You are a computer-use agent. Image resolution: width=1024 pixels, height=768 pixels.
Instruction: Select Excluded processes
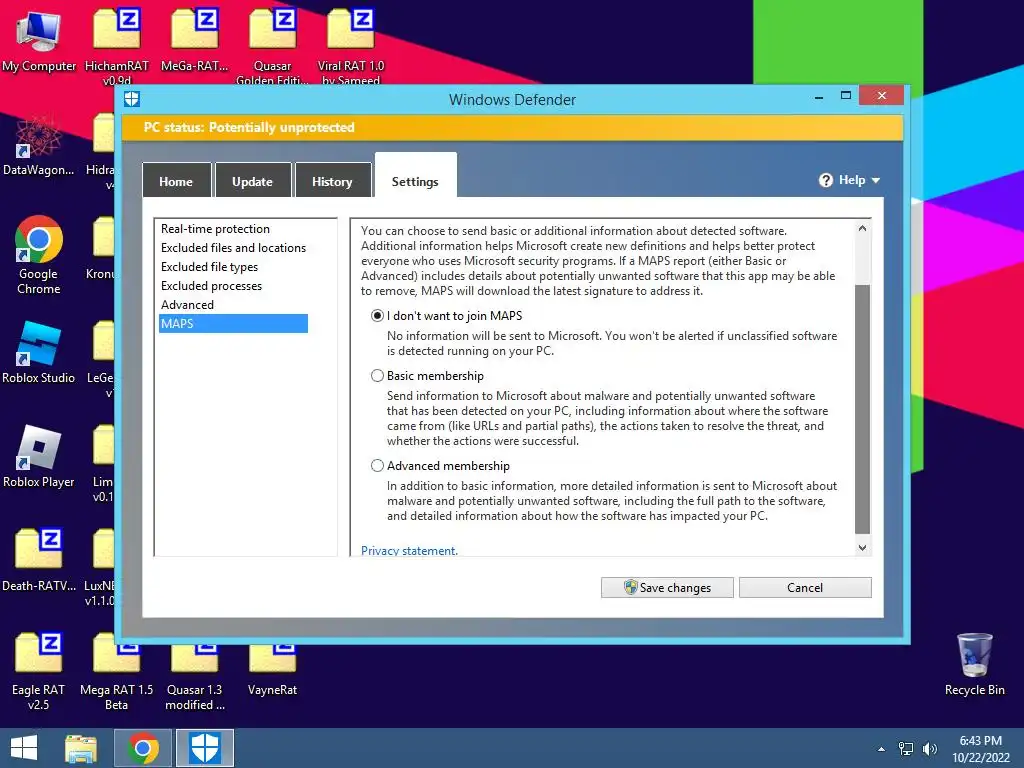(x=212, y=286)
